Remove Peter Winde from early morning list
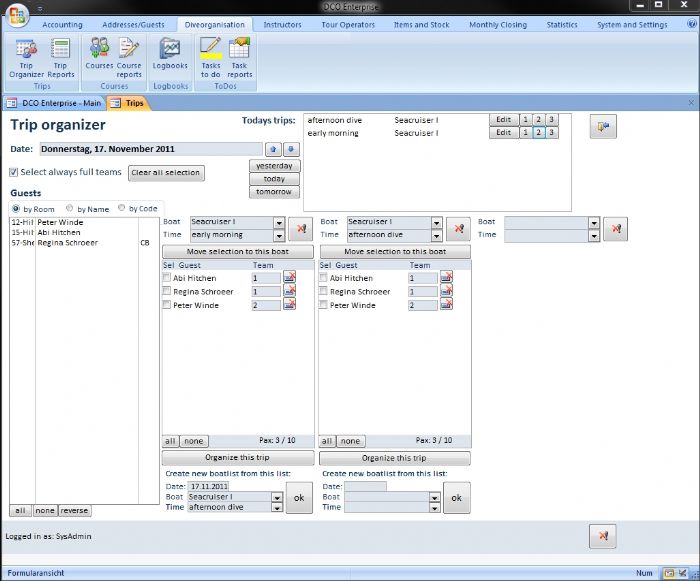 pos(290,305)
